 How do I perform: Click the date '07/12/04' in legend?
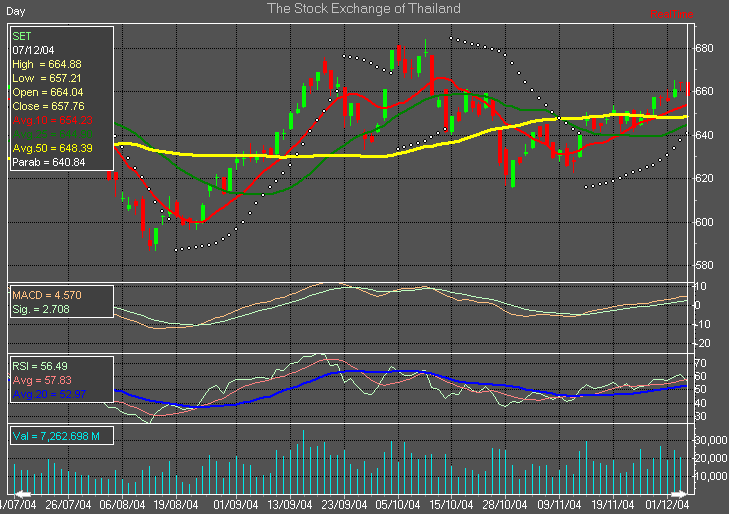pyautogui.click(x=33, y=50)
